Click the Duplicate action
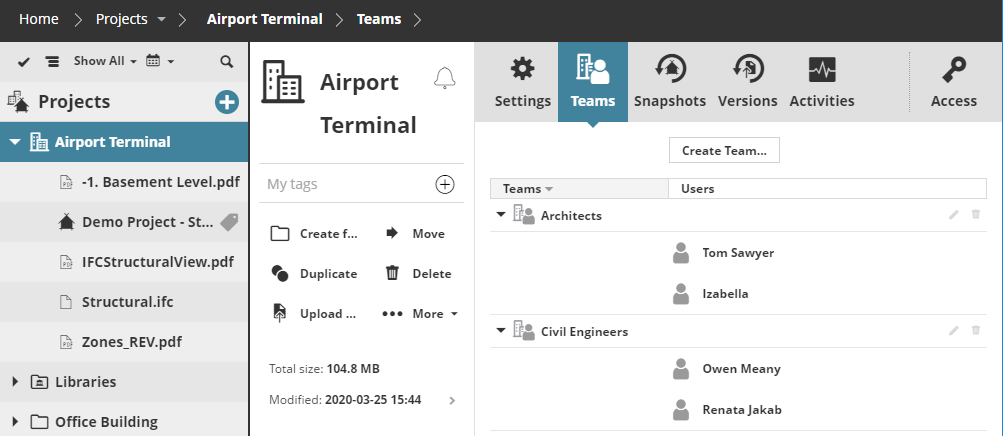The height and width of the screenshot is (436, 1003). (314, 274)
